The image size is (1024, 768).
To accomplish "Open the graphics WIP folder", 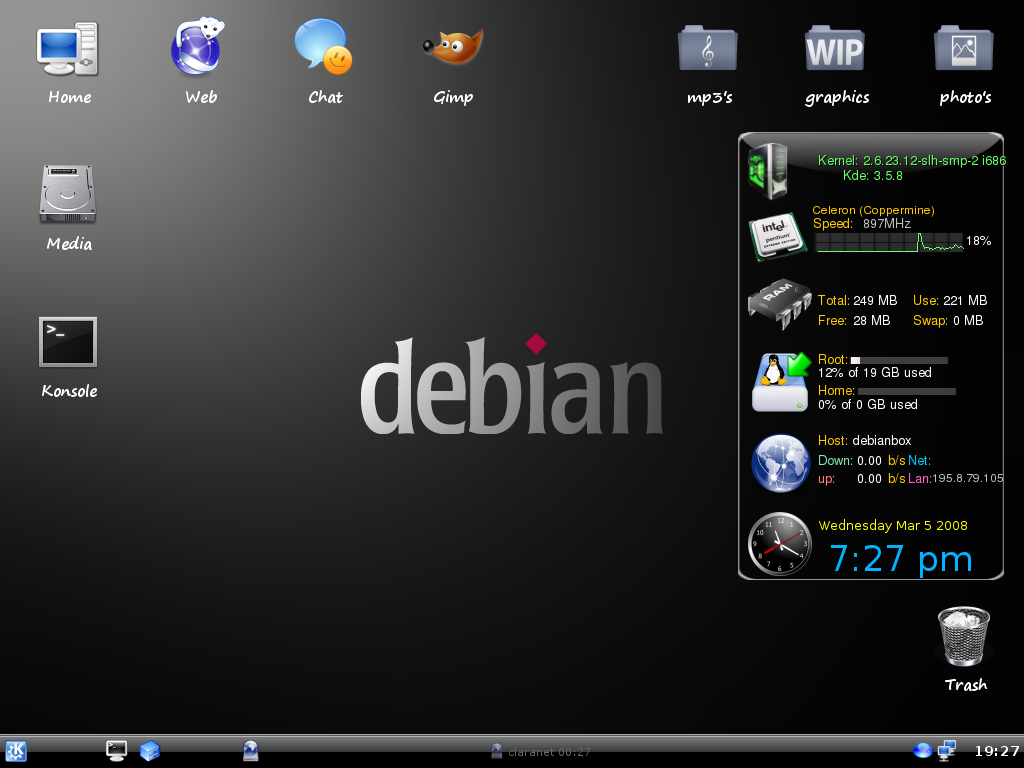I will (x=835, y=48).
